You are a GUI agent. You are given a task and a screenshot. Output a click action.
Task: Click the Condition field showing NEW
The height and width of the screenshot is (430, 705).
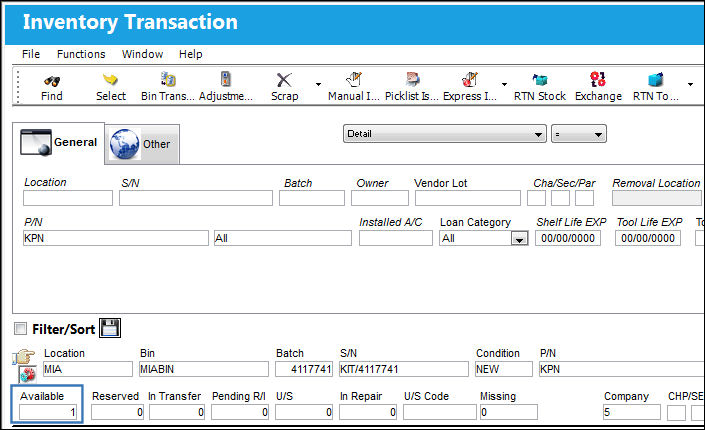click(504, 369)
